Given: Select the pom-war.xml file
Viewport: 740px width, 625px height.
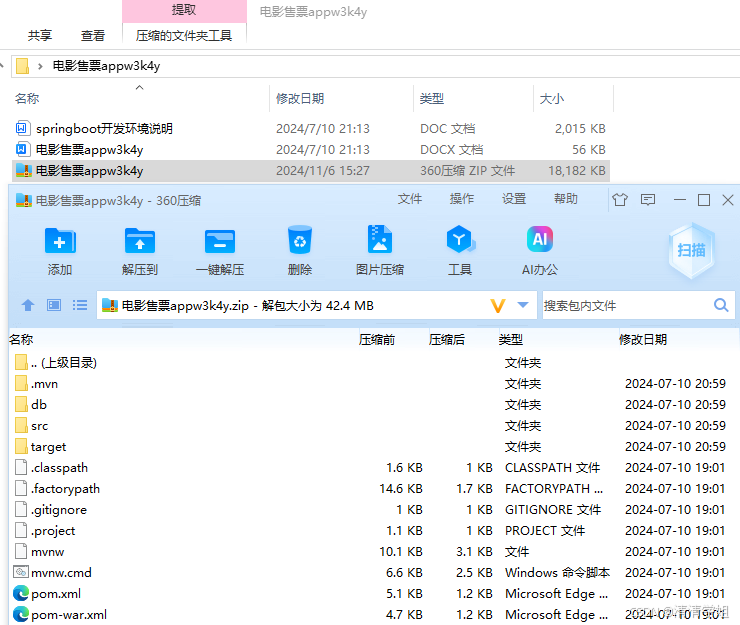Looking at the screenshot, I should coord(69,615).
